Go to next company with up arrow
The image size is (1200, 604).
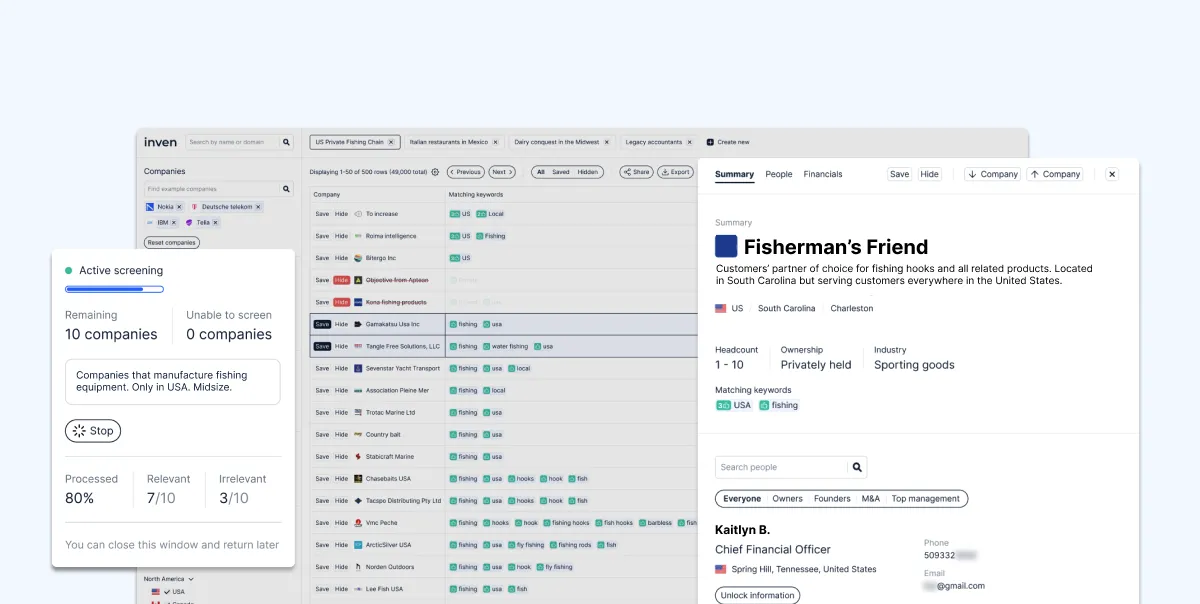(1055, 174)
